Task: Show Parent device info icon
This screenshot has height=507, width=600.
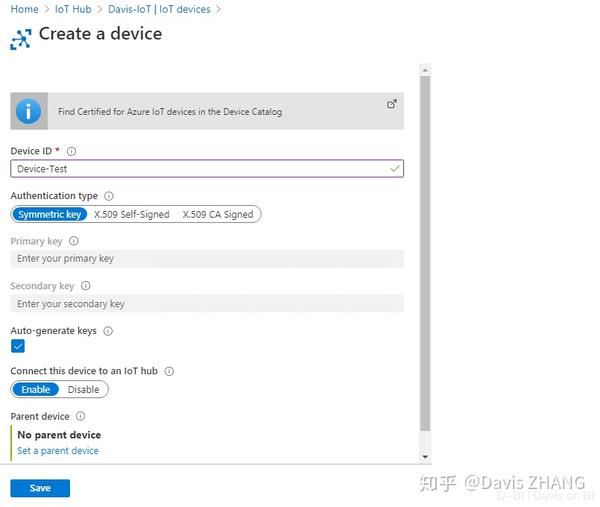Action: pos(80,416)
